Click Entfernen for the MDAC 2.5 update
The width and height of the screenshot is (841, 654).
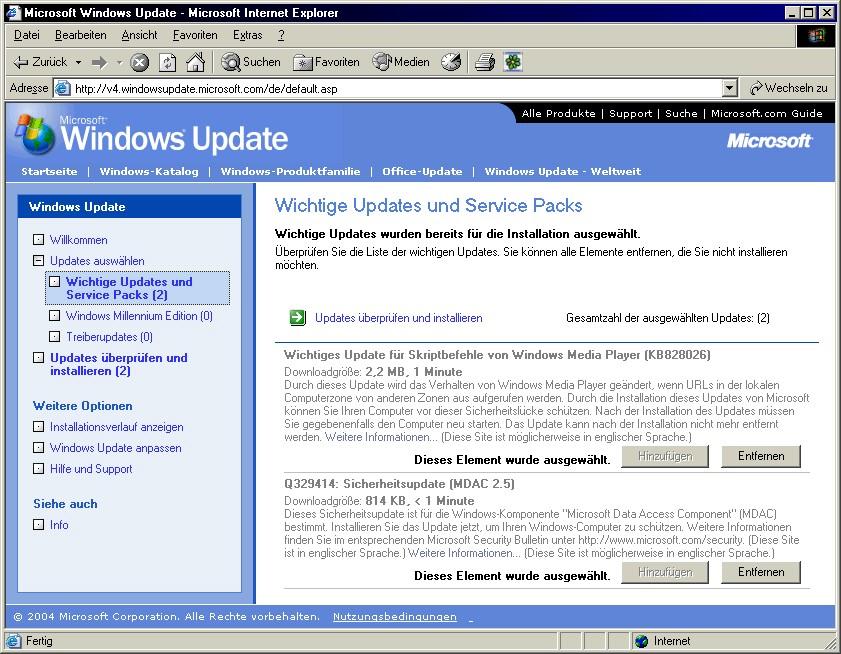760,572
